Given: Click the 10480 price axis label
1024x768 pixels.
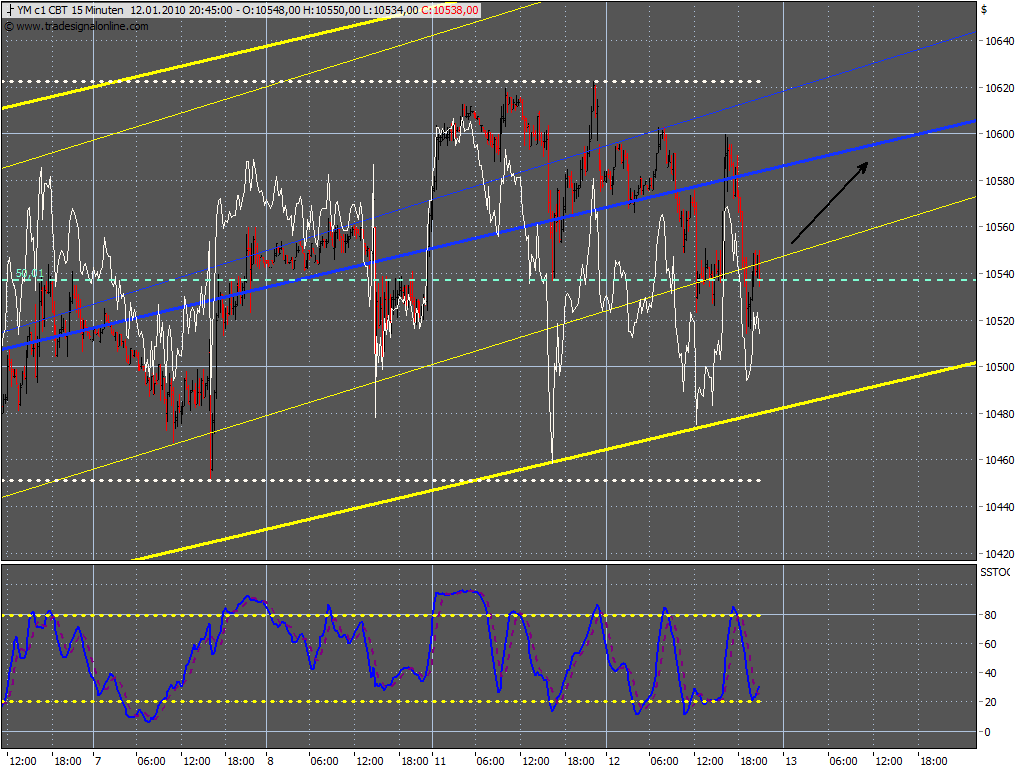Looking at the screenshot, I should [x=999, y=414].
